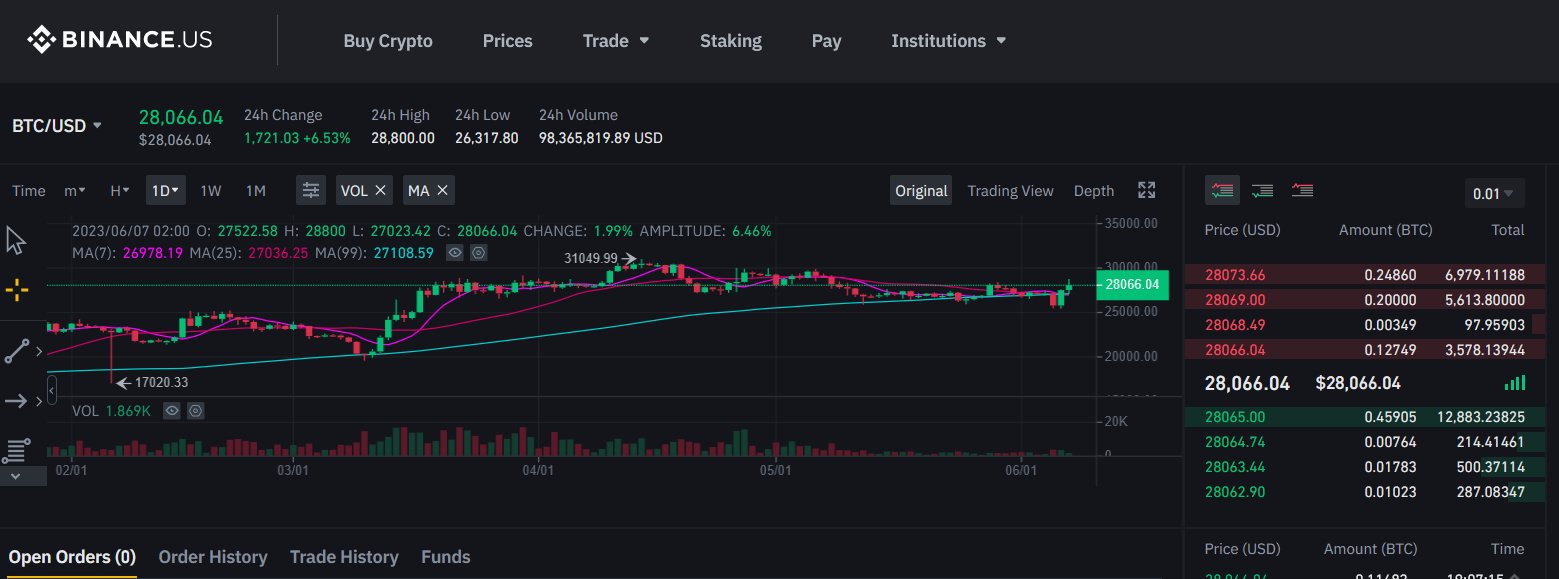Image resolution: width=1559 pixels, height=579 pixels.
Task: Click the 24h Low value 26,317.80
Action: (x=486, y=138)
